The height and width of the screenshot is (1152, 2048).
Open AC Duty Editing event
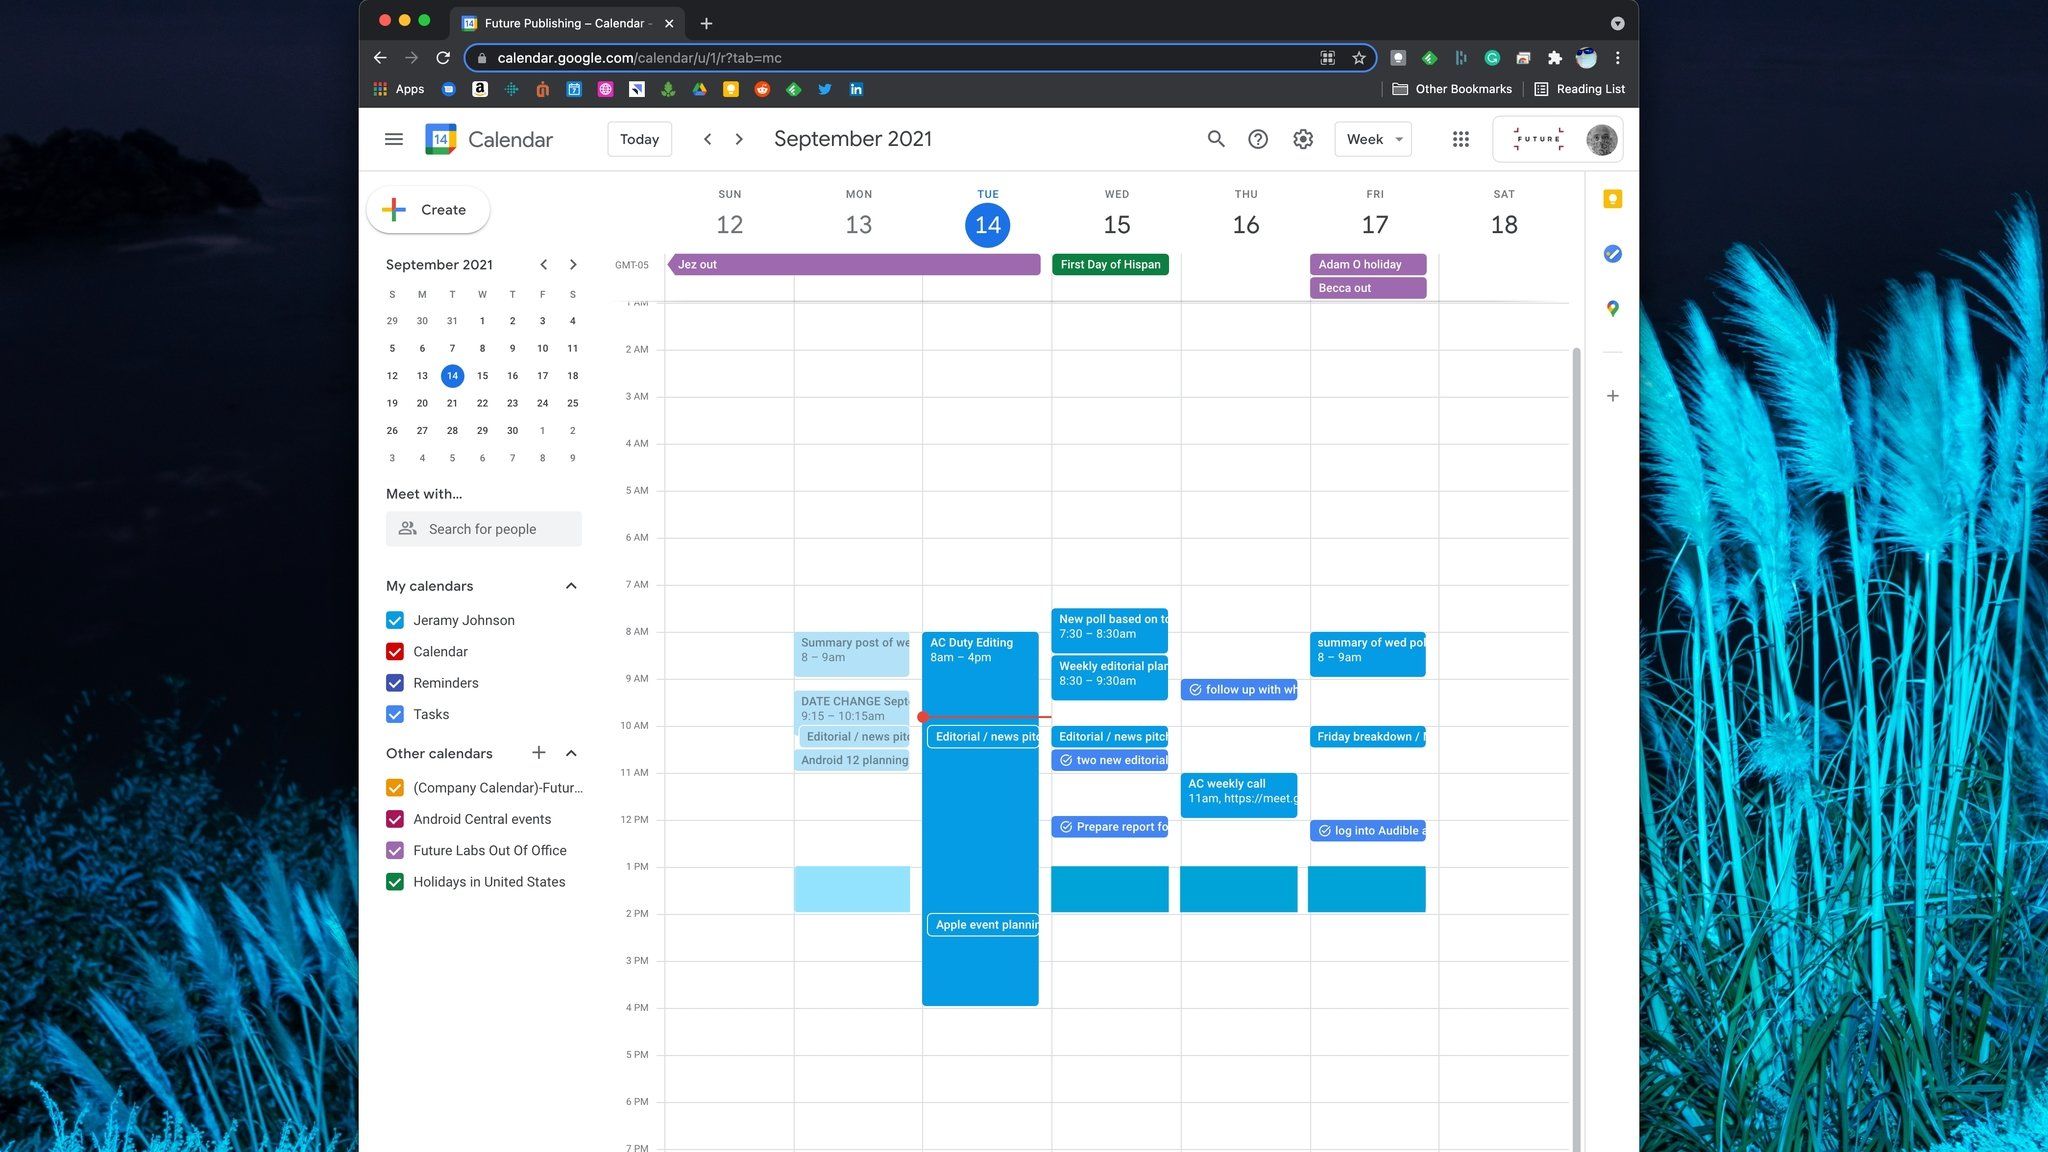click(x=980, y=818)
